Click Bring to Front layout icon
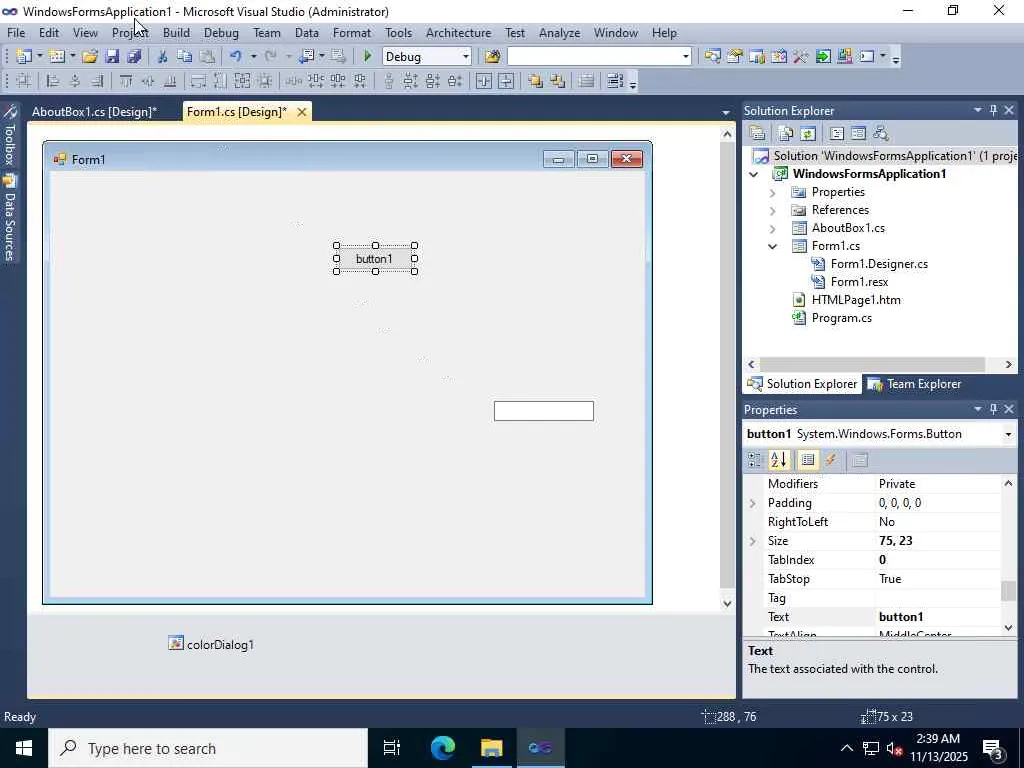Image resolution: width=1024 pixels, height=768 pixels. (536, 81)
